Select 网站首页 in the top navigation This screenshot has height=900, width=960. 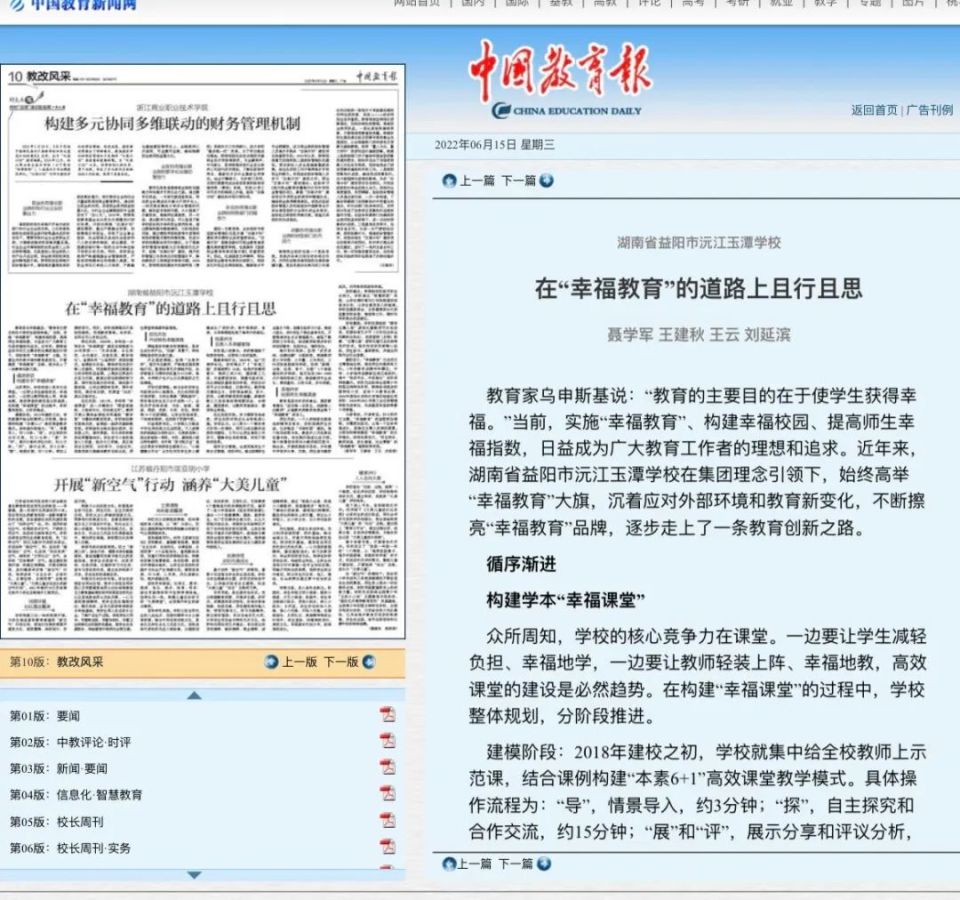coord(410,5)
